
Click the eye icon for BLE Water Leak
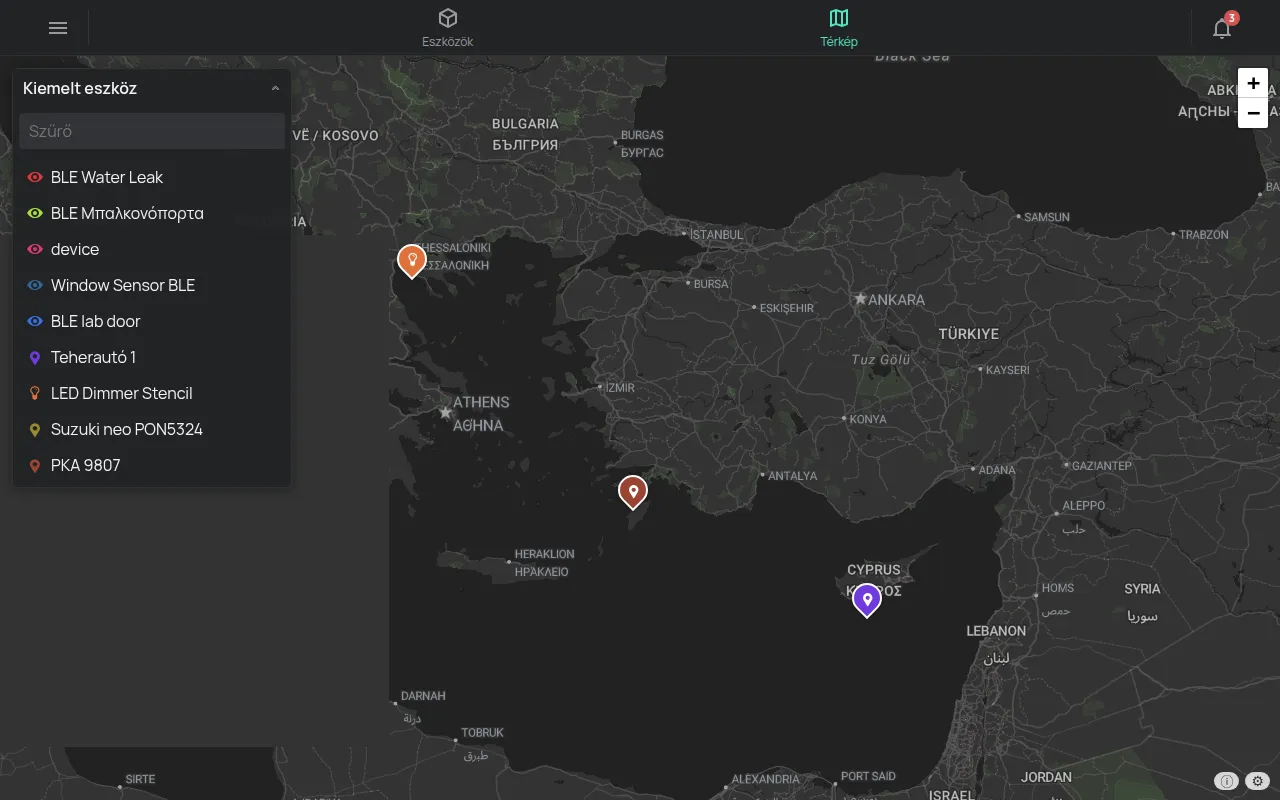click(x=35, y=177)
